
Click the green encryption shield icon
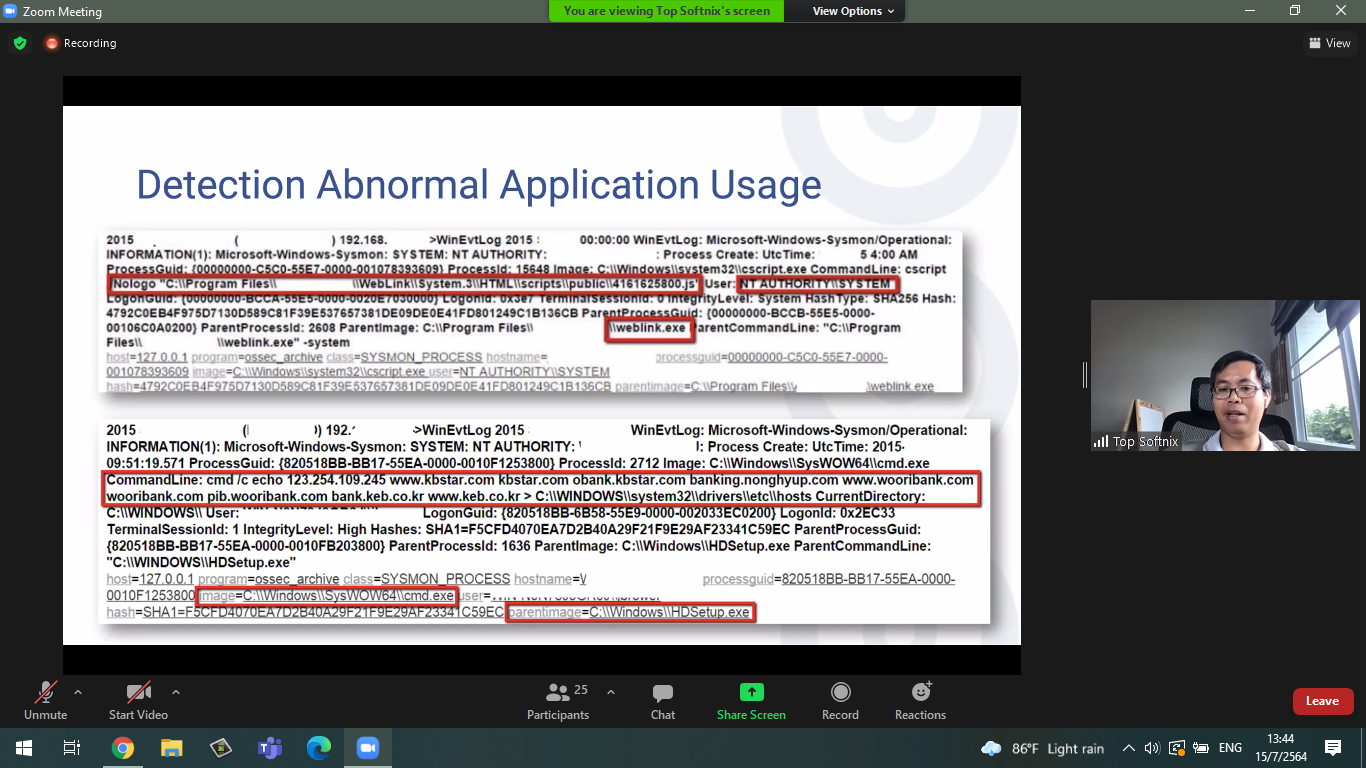(x=20, y=43)
